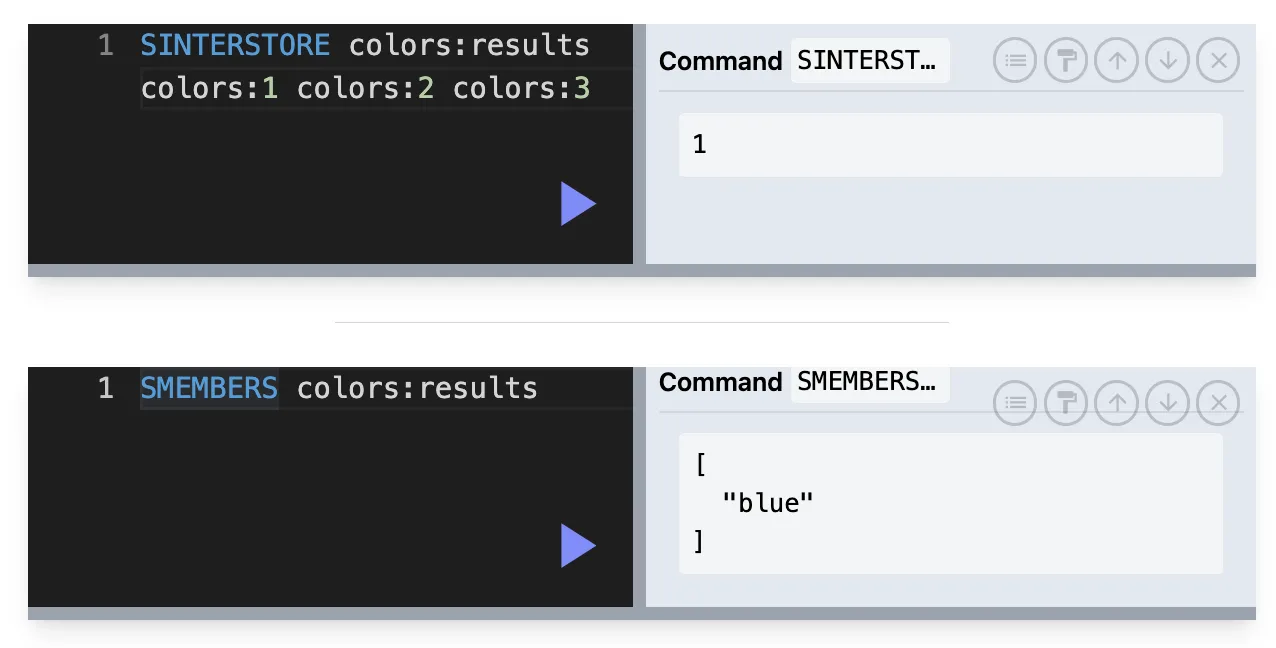This screenshot has width=1276, height=648.
Task: Close the SINTERSTORE result panel
Action: tap(1218, 61)
